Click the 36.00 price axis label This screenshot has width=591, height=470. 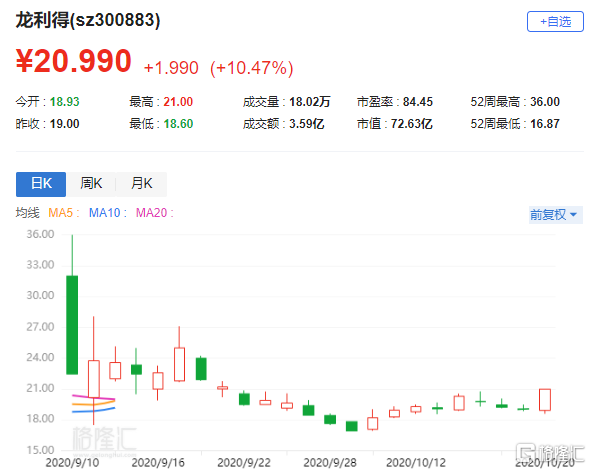pyautogui.click(x=40, y=234)
